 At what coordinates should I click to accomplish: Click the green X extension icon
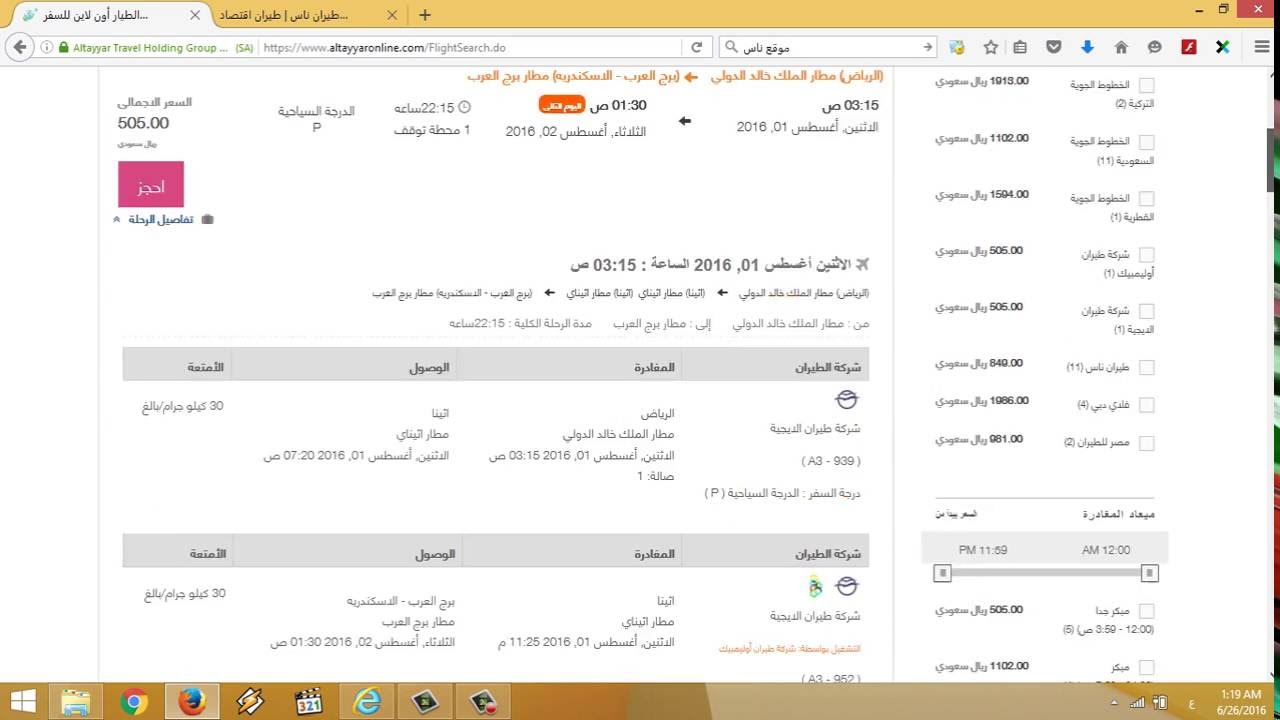click(1222, 47)
